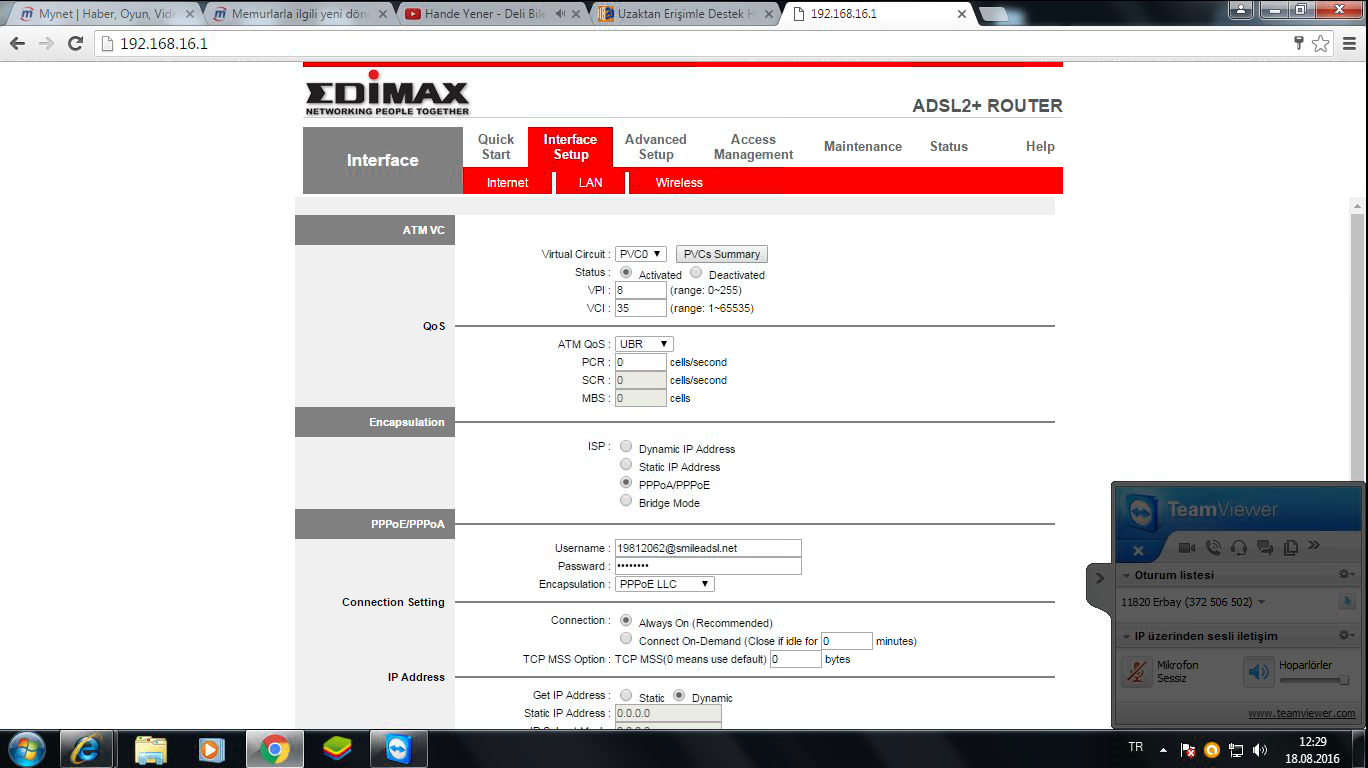Open the www.teamviewer.com link
Image resolution: width=1368 pixels, height=768 pixels.
(x=1302, y=713)
